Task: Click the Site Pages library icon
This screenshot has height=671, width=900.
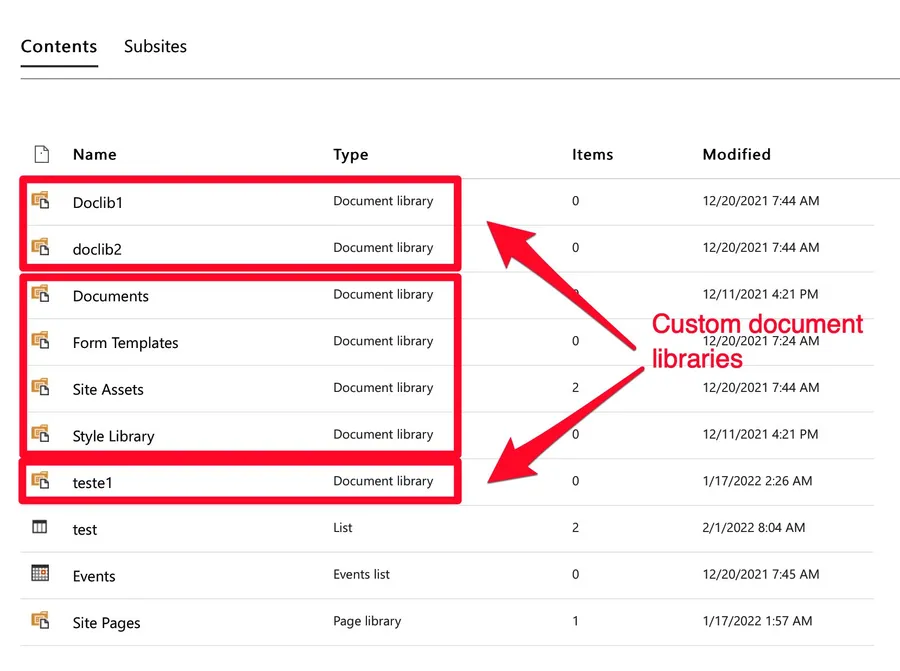Action: click(x=40, y=621)
